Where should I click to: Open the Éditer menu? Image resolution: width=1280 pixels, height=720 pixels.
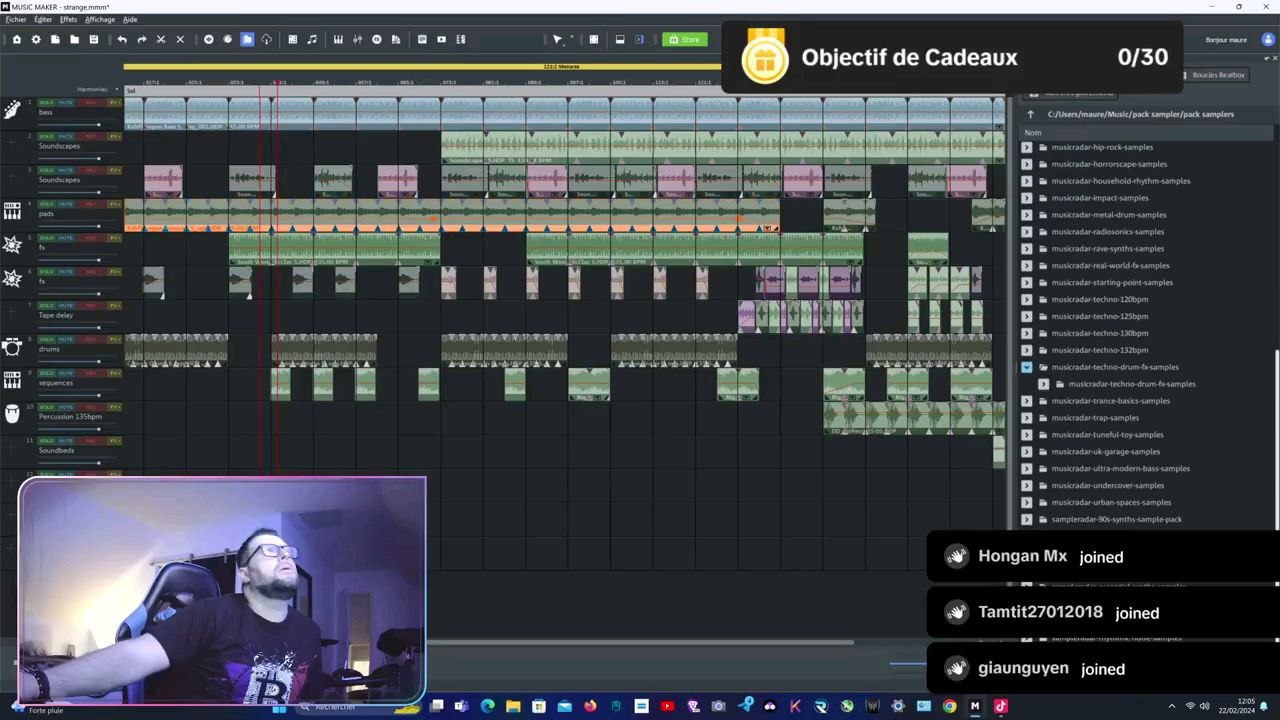coord(43,19)
